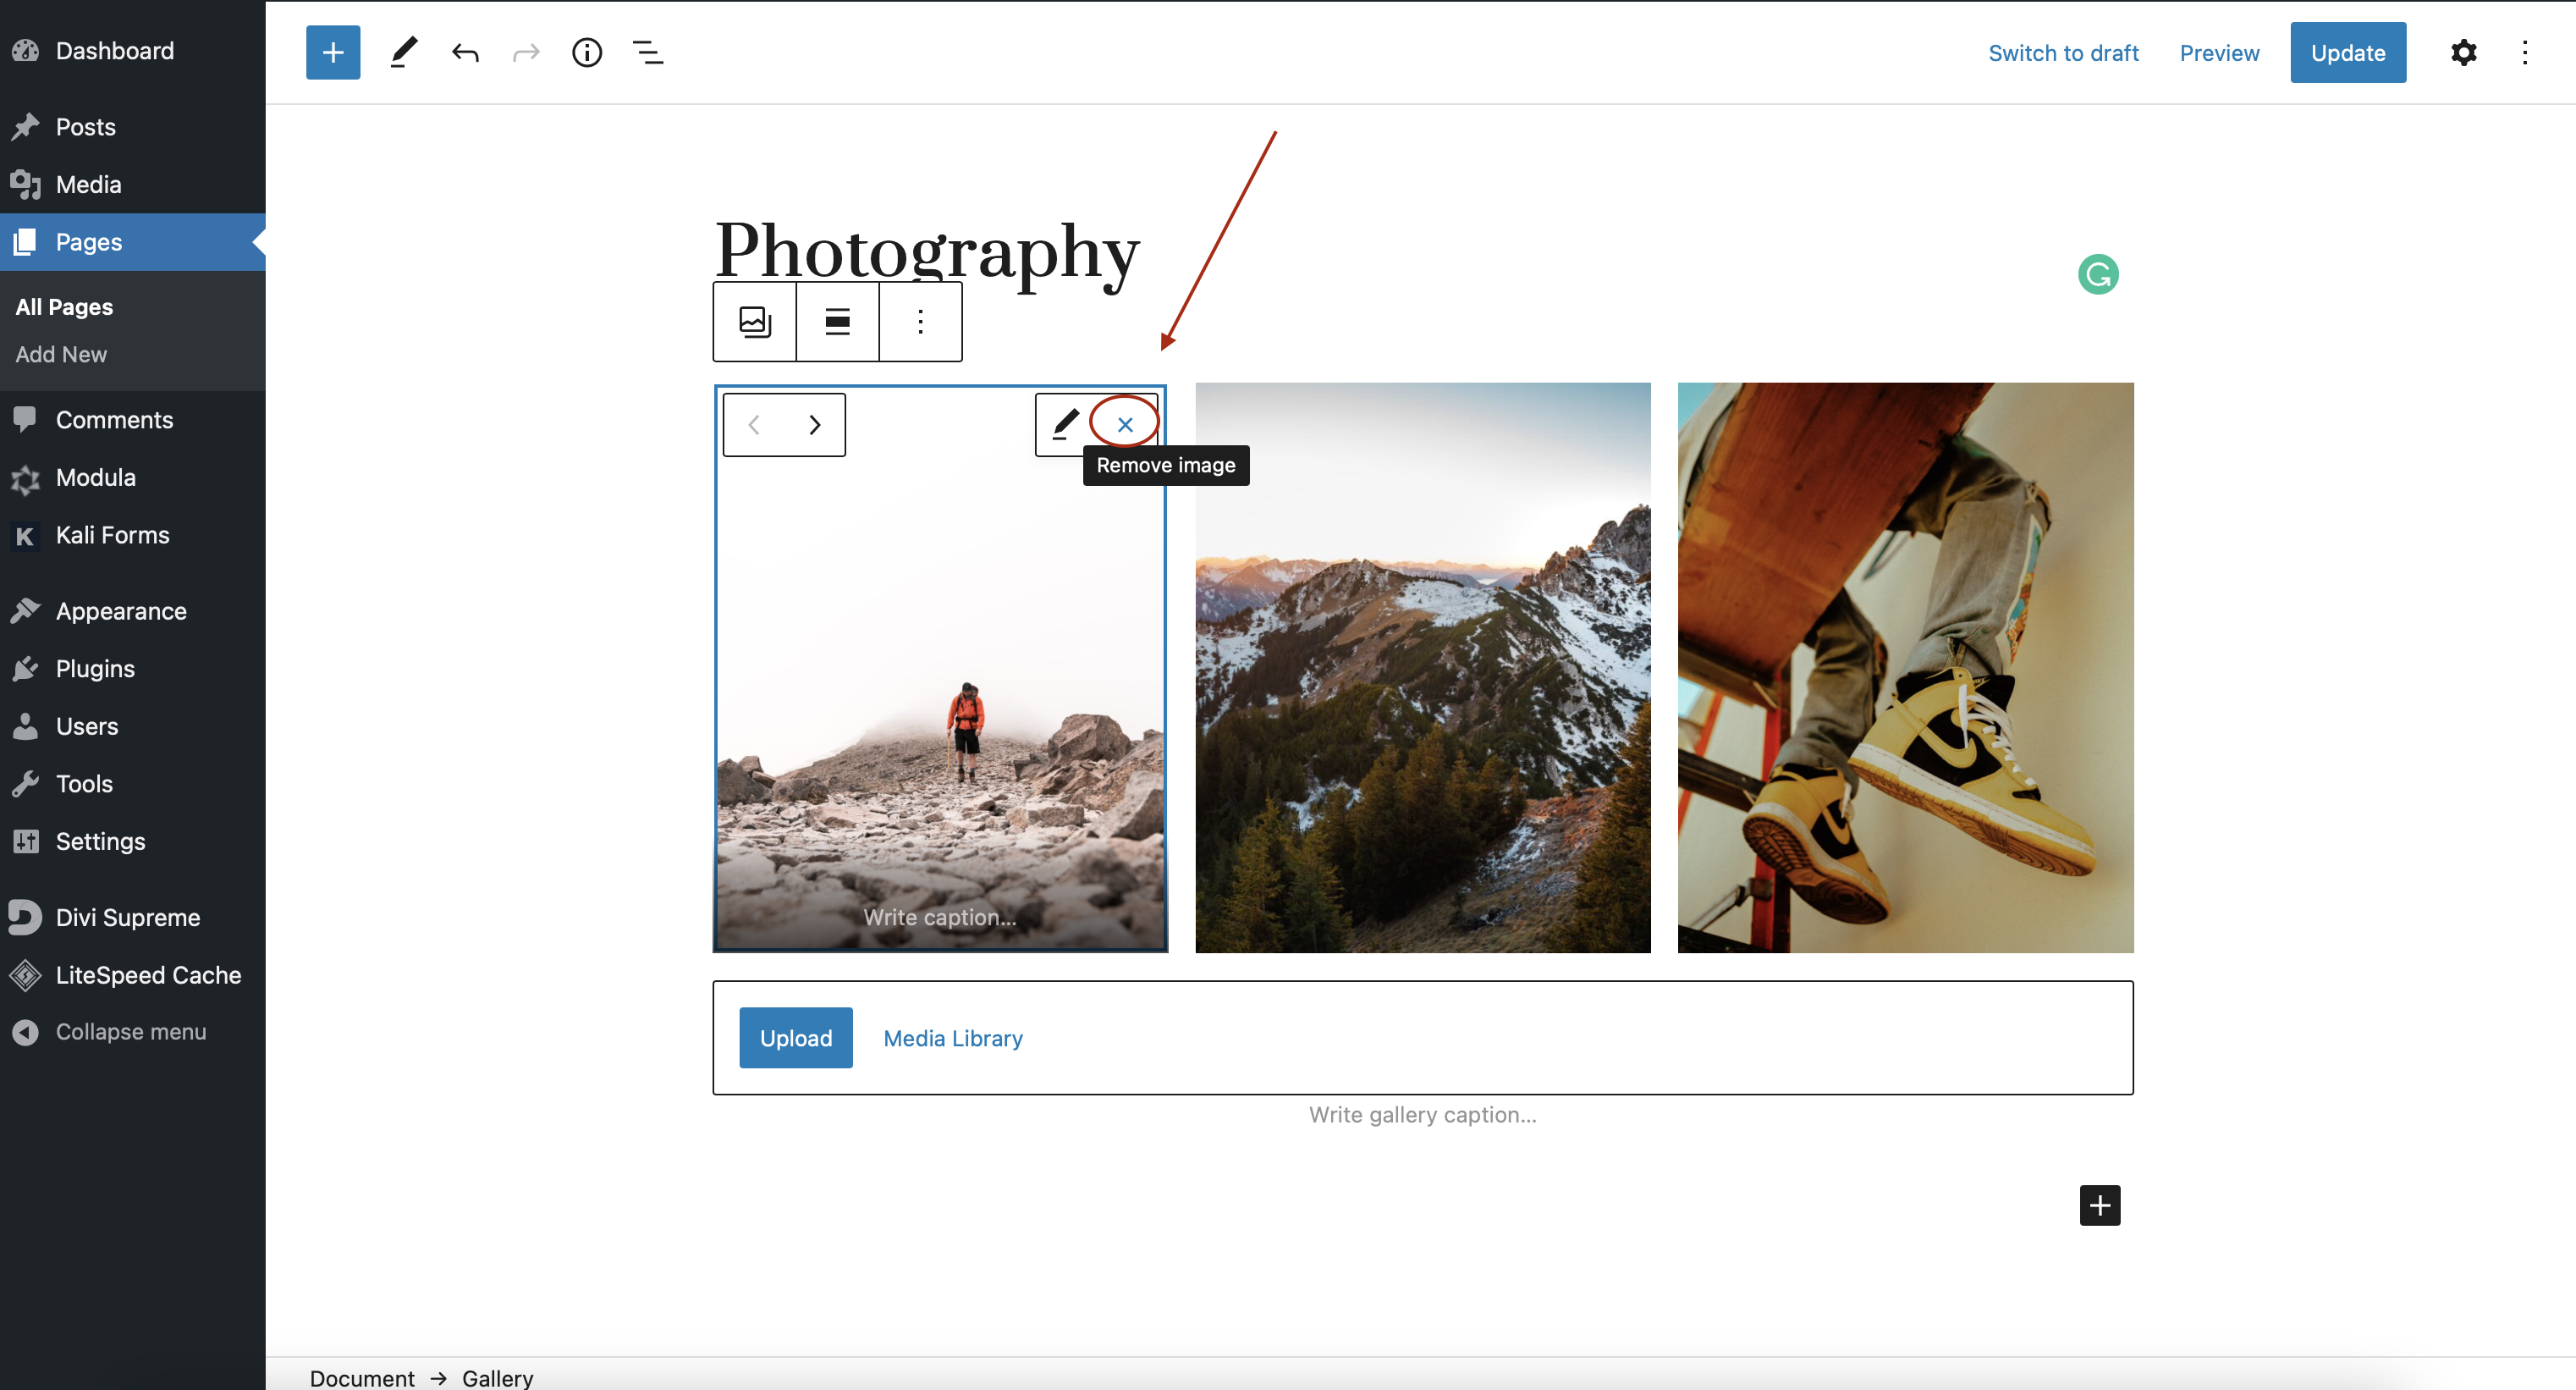Screen dimensions: 2576x1390
Task: Open the Modula menu in the sidebar
Action: coord(95,478)
